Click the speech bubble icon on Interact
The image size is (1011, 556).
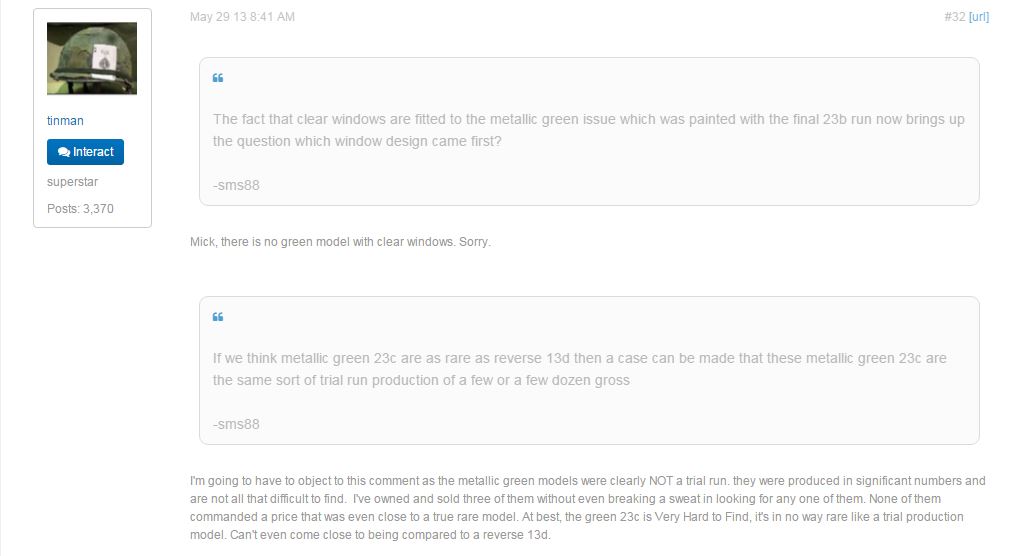tap(64, 152)
